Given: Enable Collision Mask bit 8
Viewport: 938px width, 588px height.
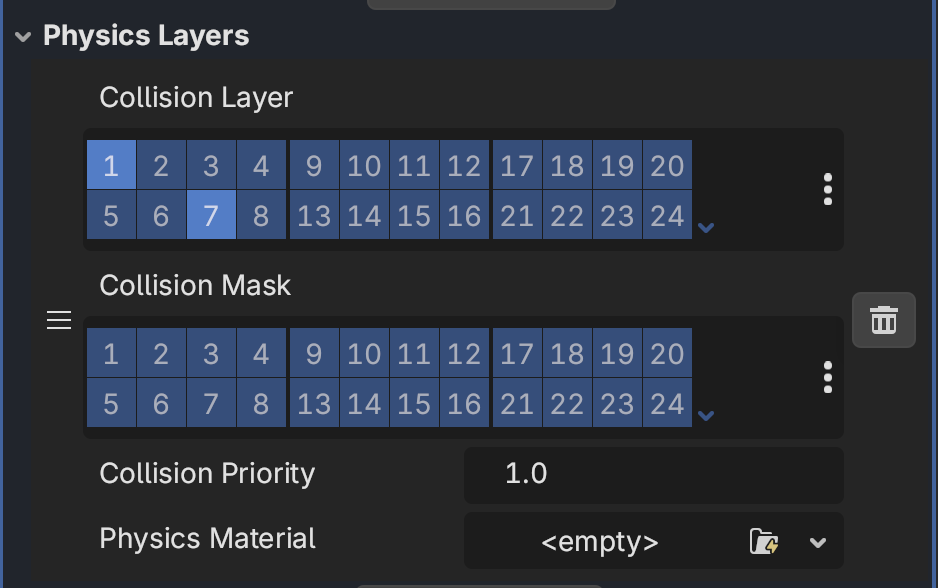Looking at the screenshot, I should 261,403.
